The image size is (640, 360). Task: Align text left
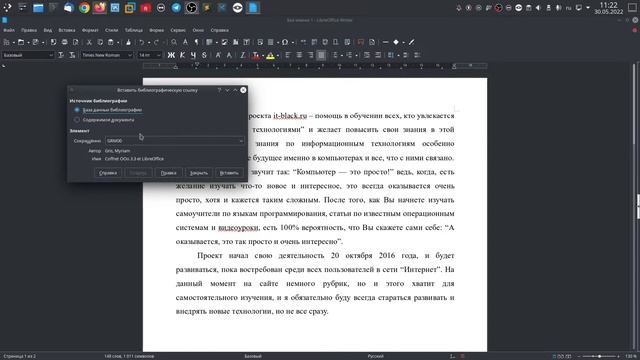click(288, 55)
